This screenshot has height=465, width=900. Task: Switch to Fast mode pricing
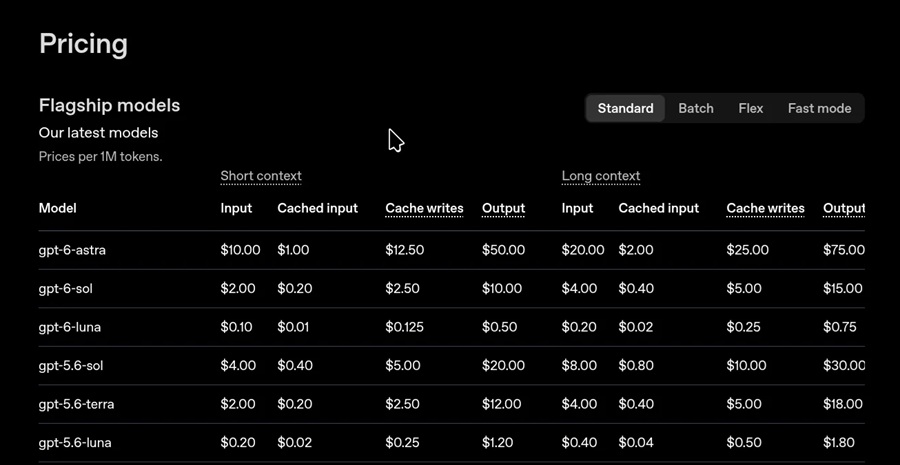click(819, 108)
